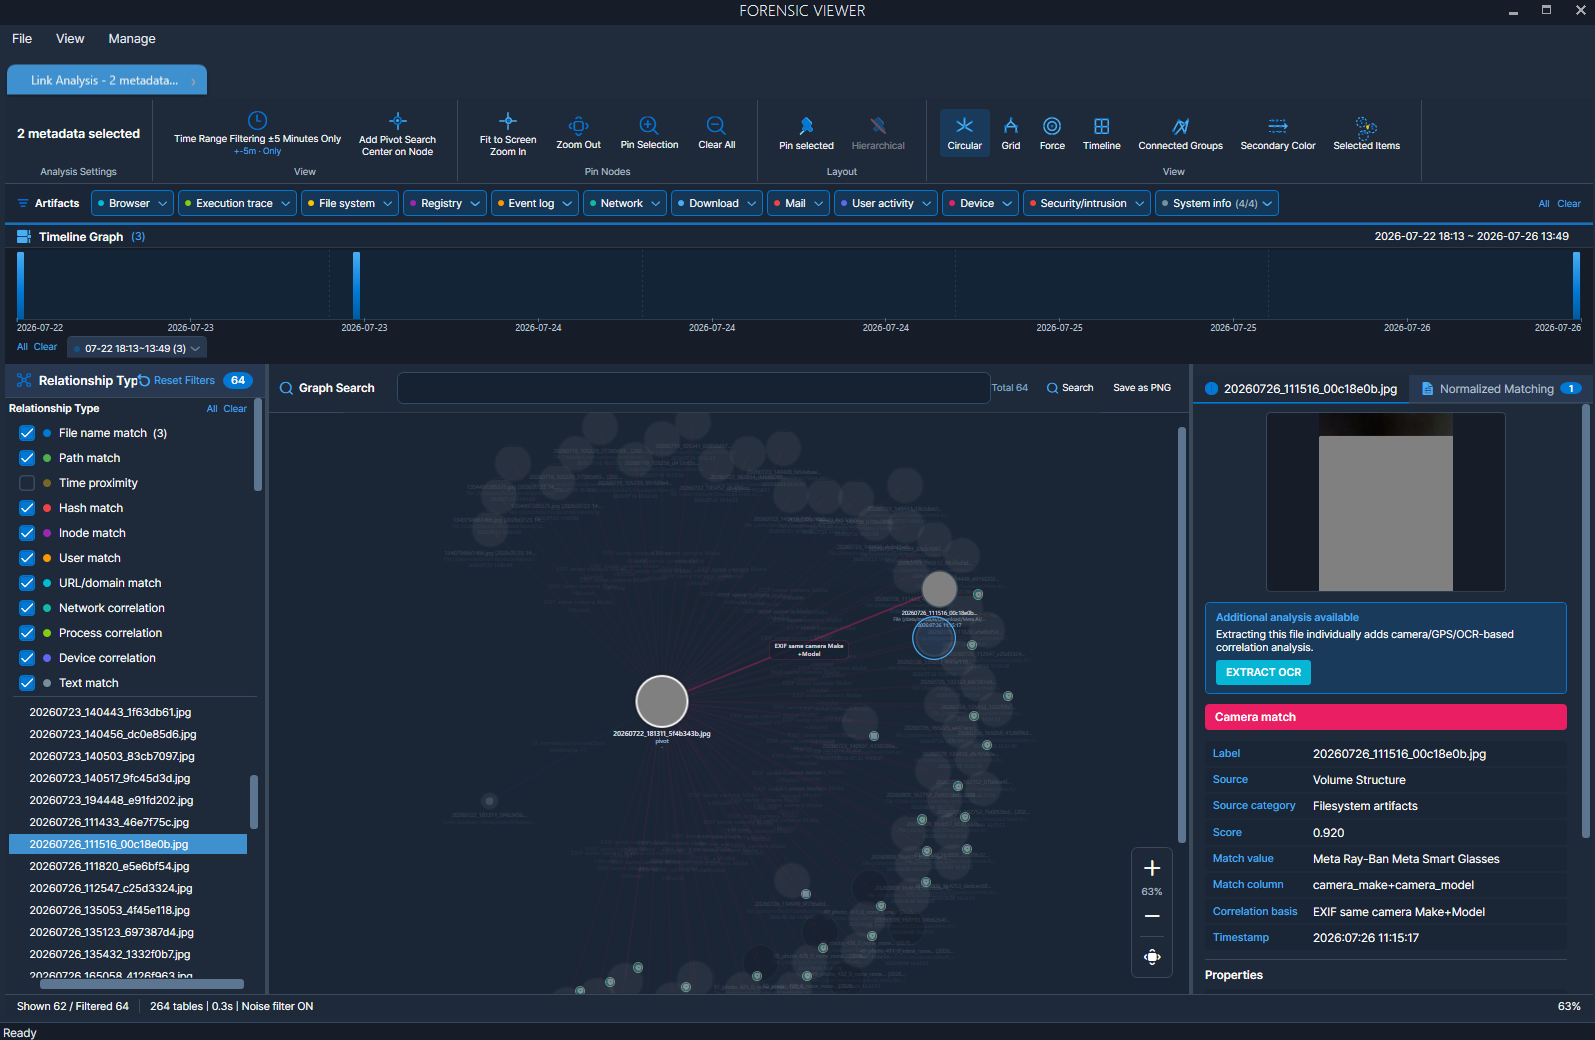Viewport: 1595px width, 1040px height.
Task: Uncheck Path match relationship
Action: (27, 458)
